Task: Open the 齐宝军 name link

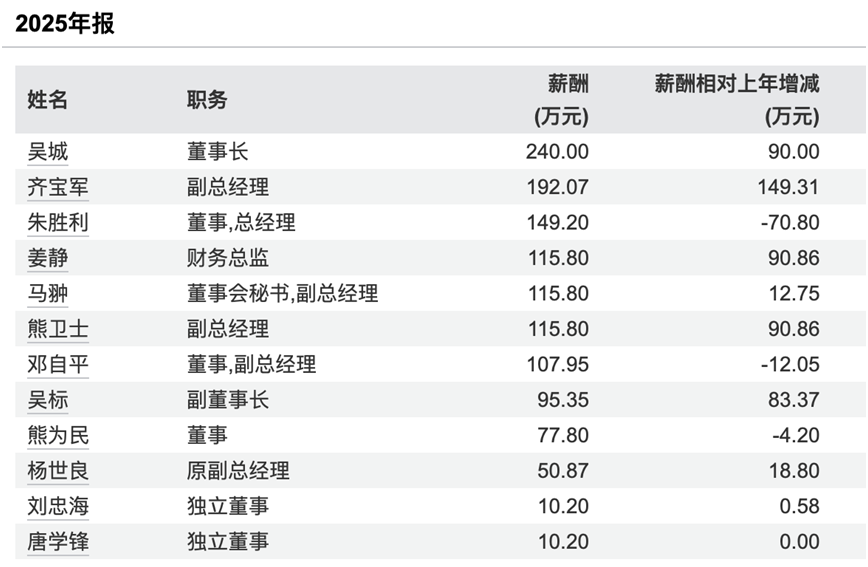Action: [x=58, y=187]
